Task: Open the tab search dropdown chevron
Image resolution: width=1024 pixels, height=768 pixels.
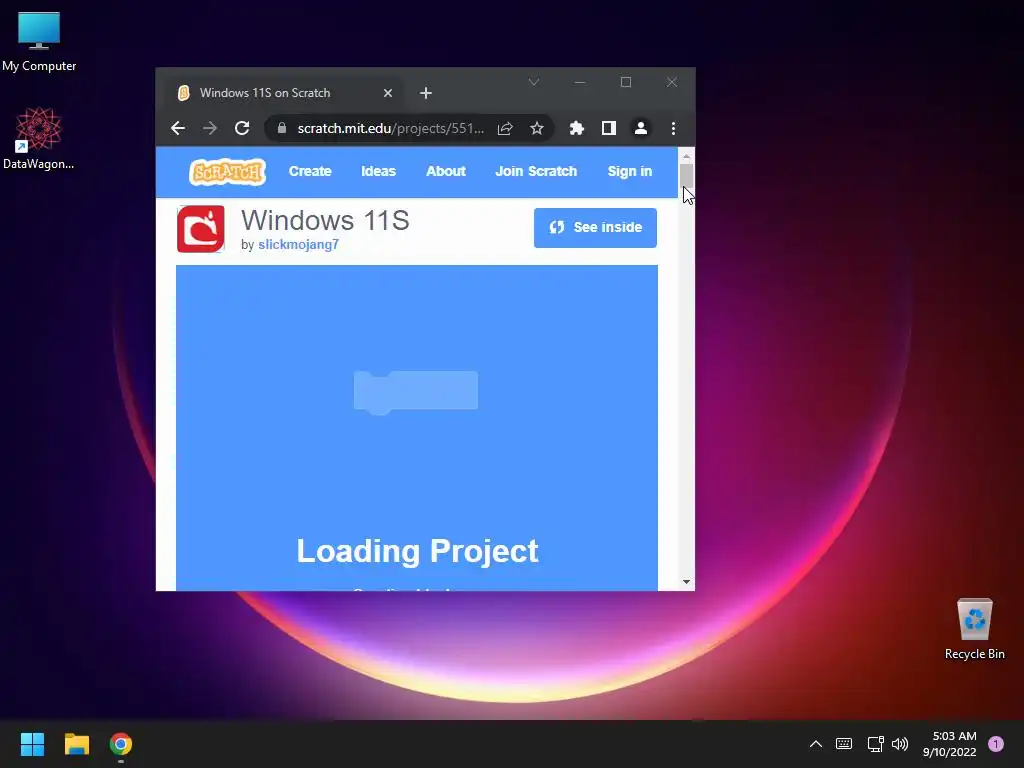Action: pos(534,82)
